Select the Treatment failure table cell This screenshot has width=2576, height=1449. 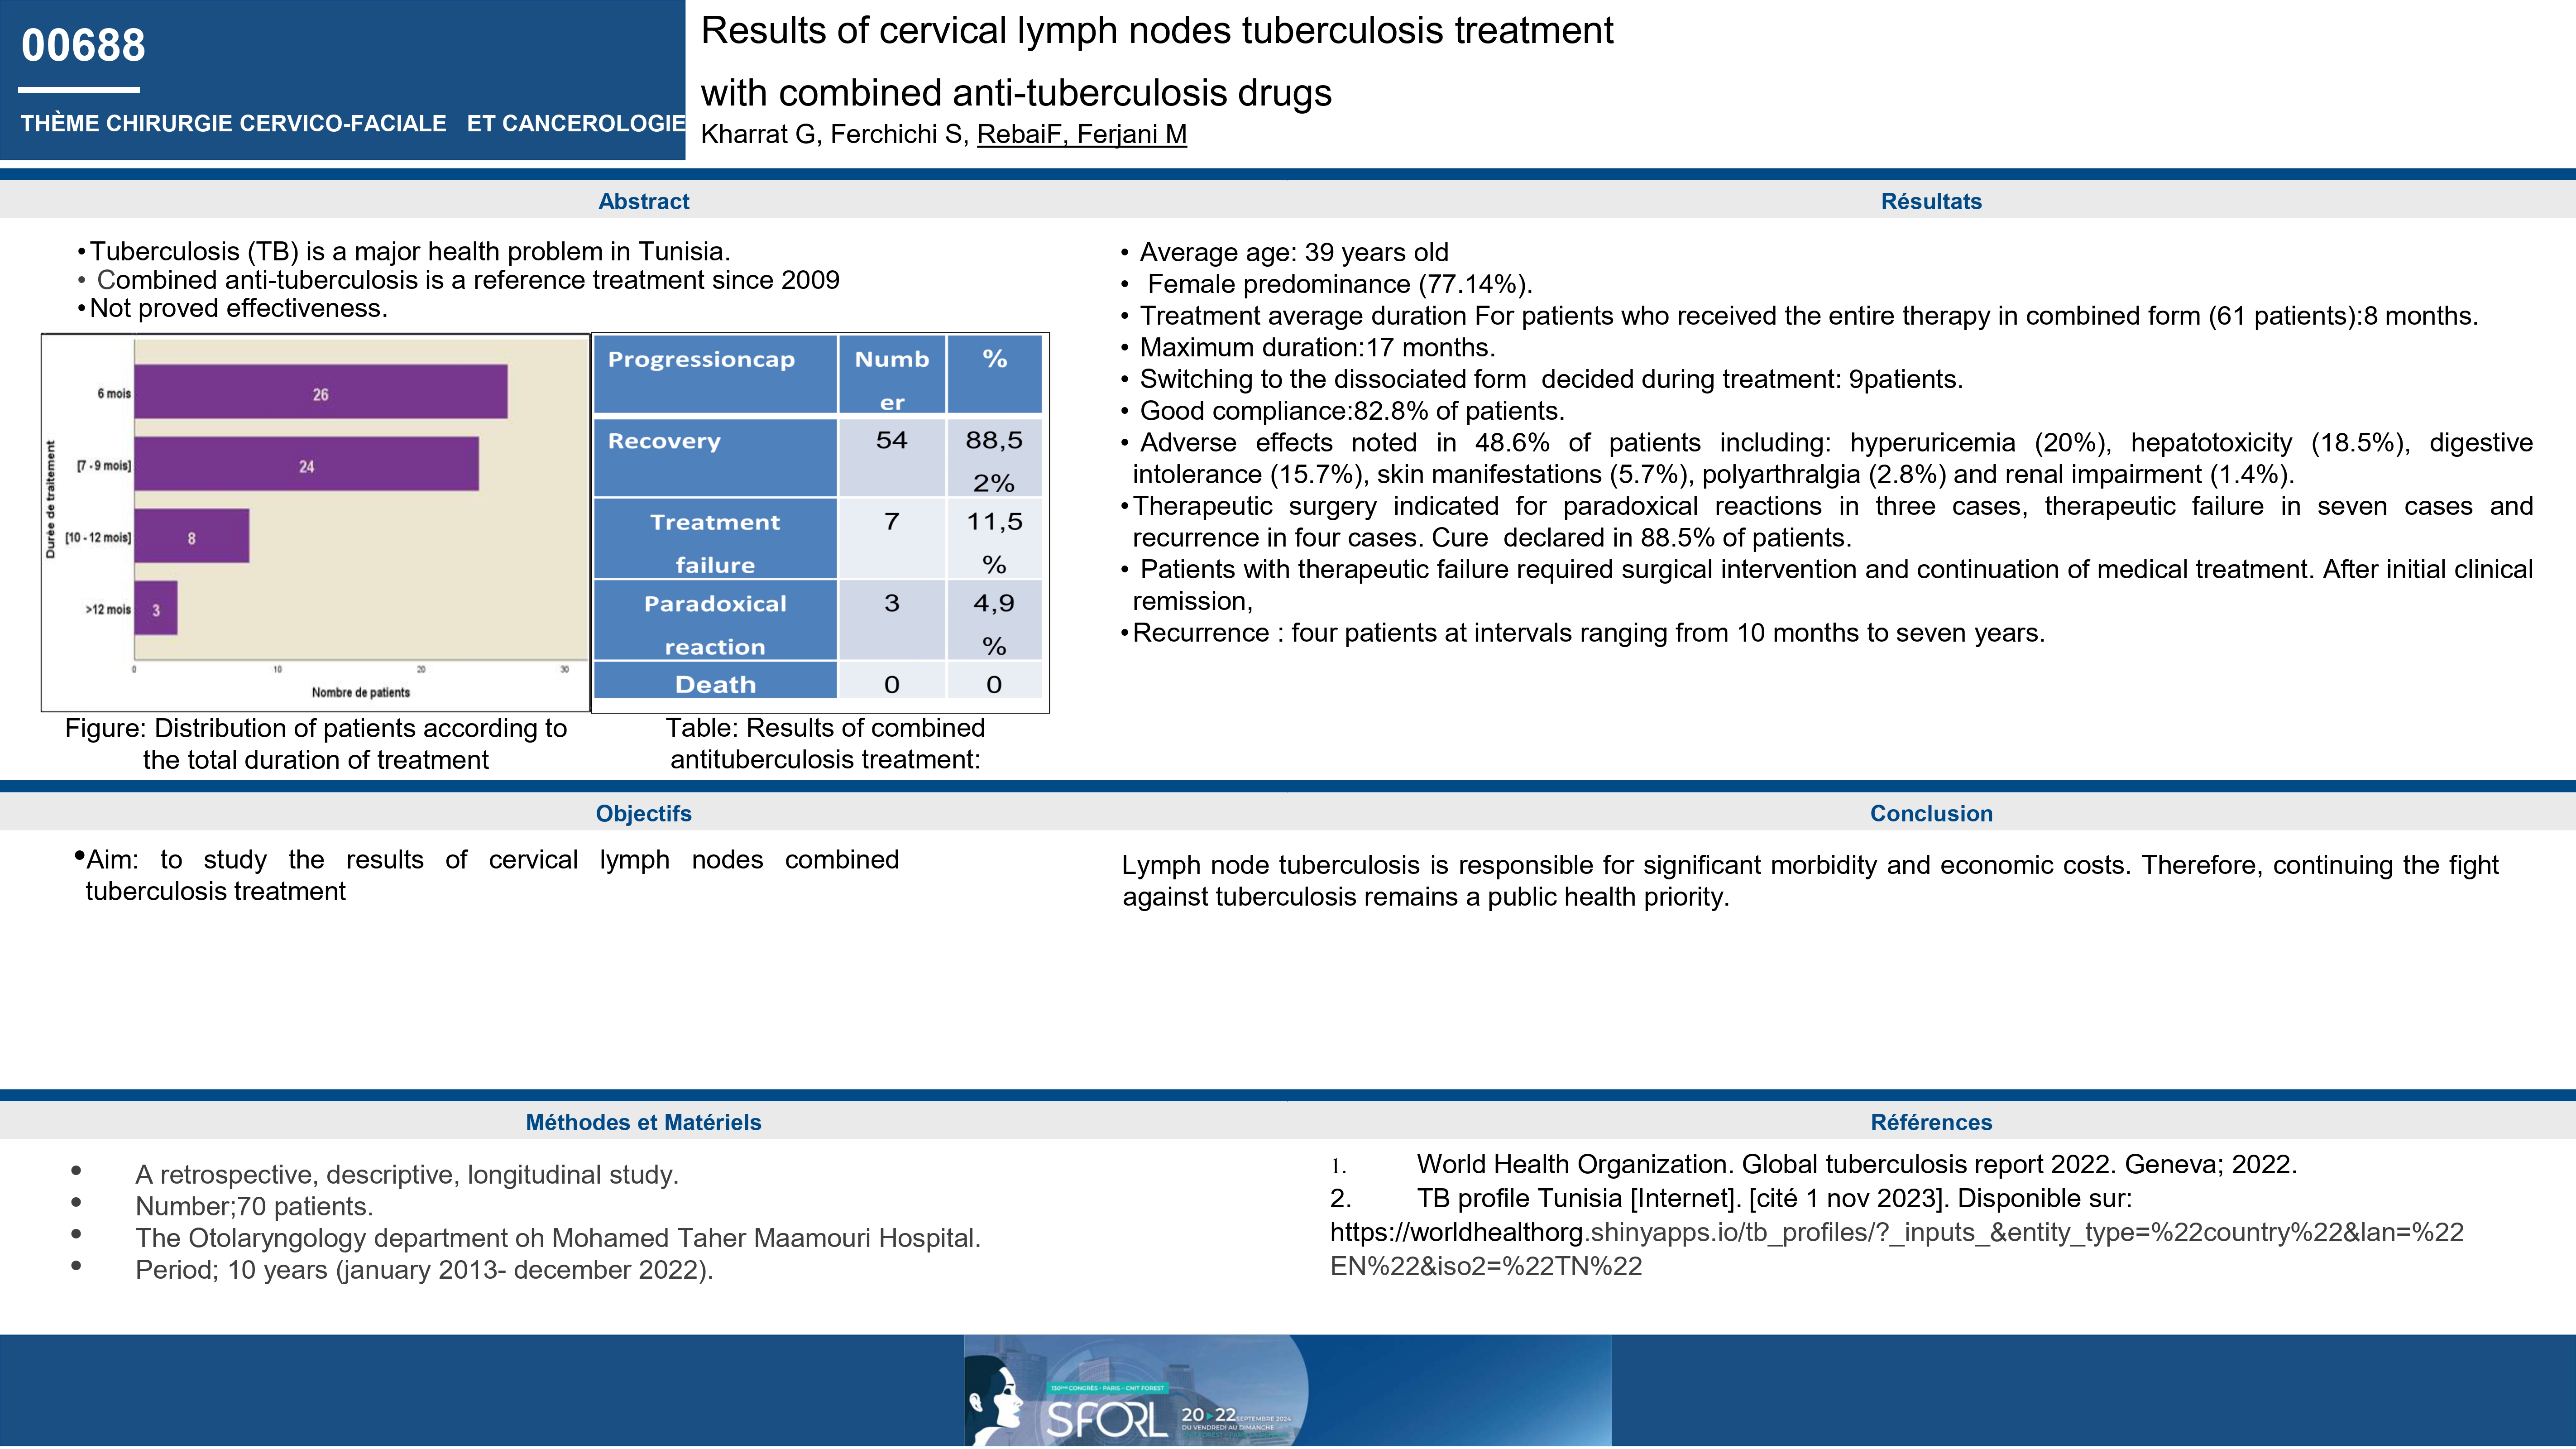714,540
